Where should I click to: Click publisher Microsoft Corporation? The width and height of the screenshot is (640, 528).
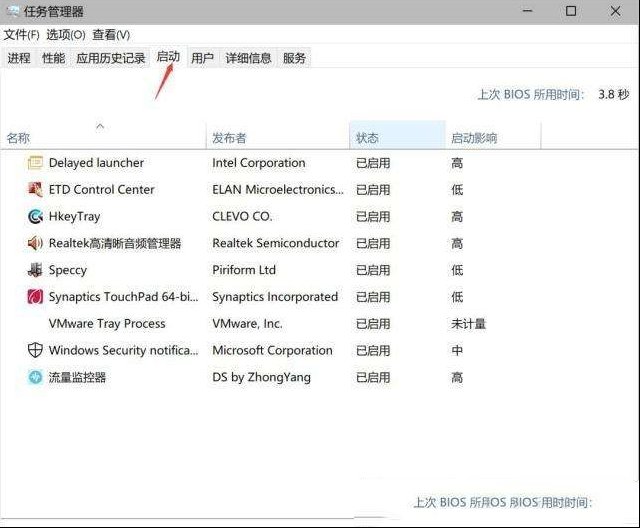point(272,350)
